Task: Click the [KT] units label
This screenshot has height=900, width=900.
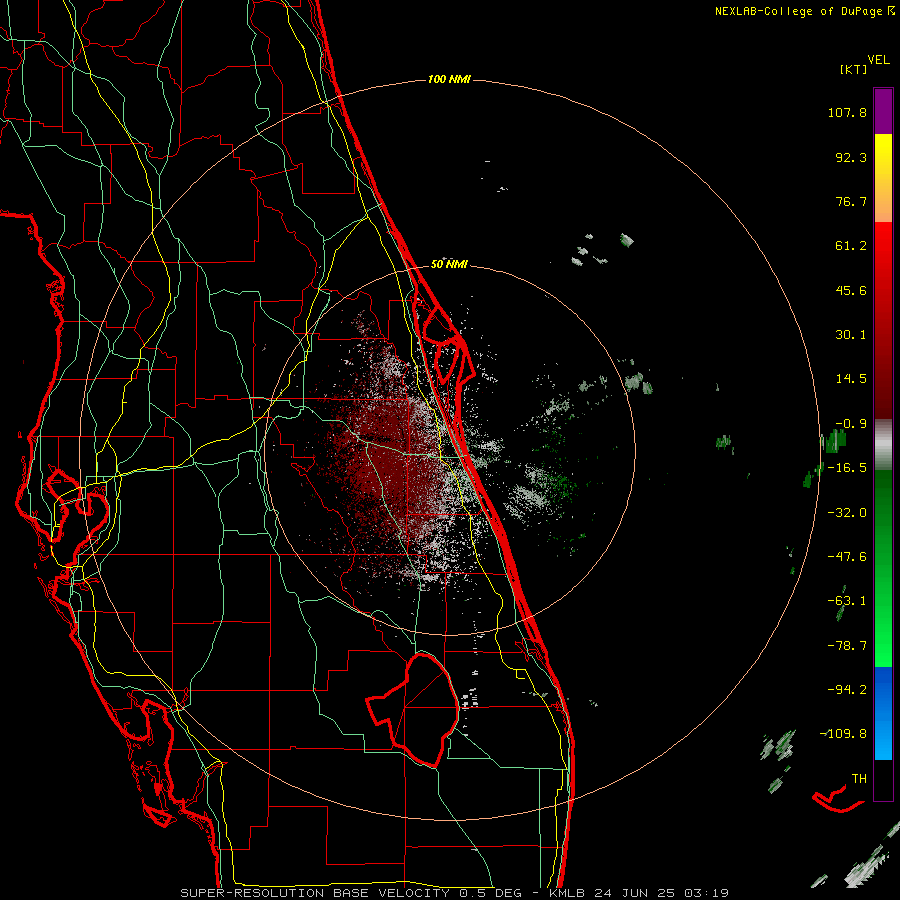Action: [x=854, y=70]
